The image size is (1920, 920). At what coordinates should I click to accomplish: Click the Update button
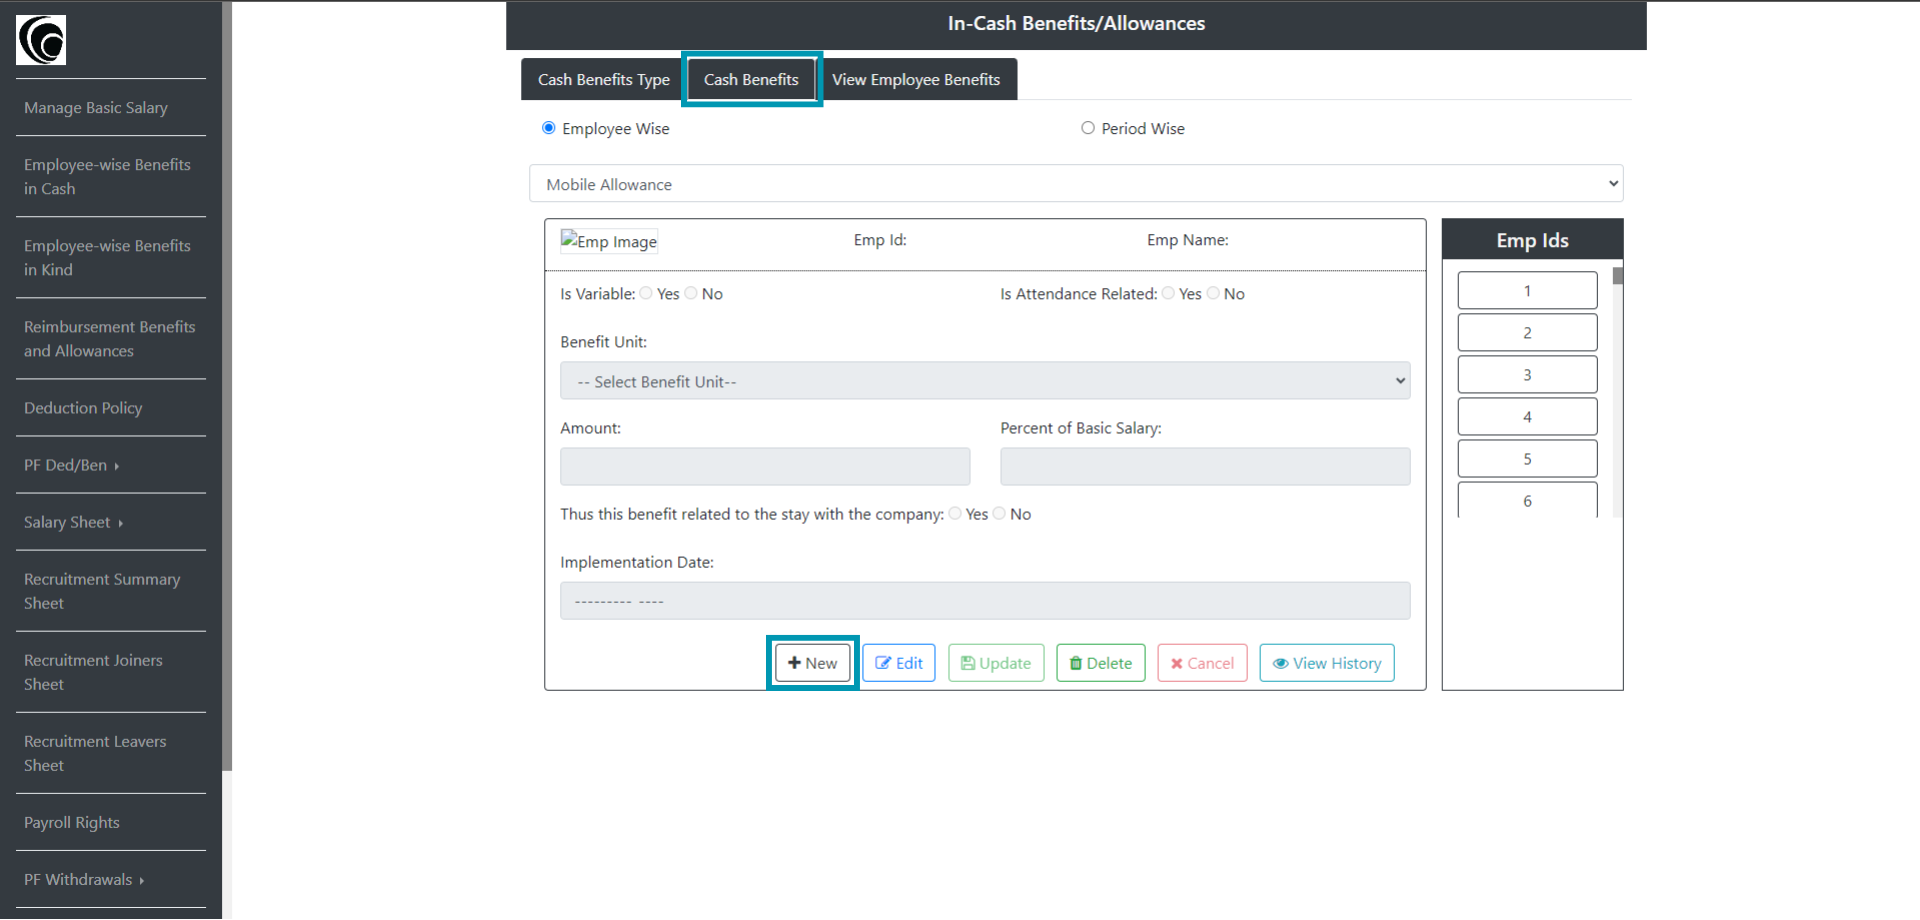[996, 663]
